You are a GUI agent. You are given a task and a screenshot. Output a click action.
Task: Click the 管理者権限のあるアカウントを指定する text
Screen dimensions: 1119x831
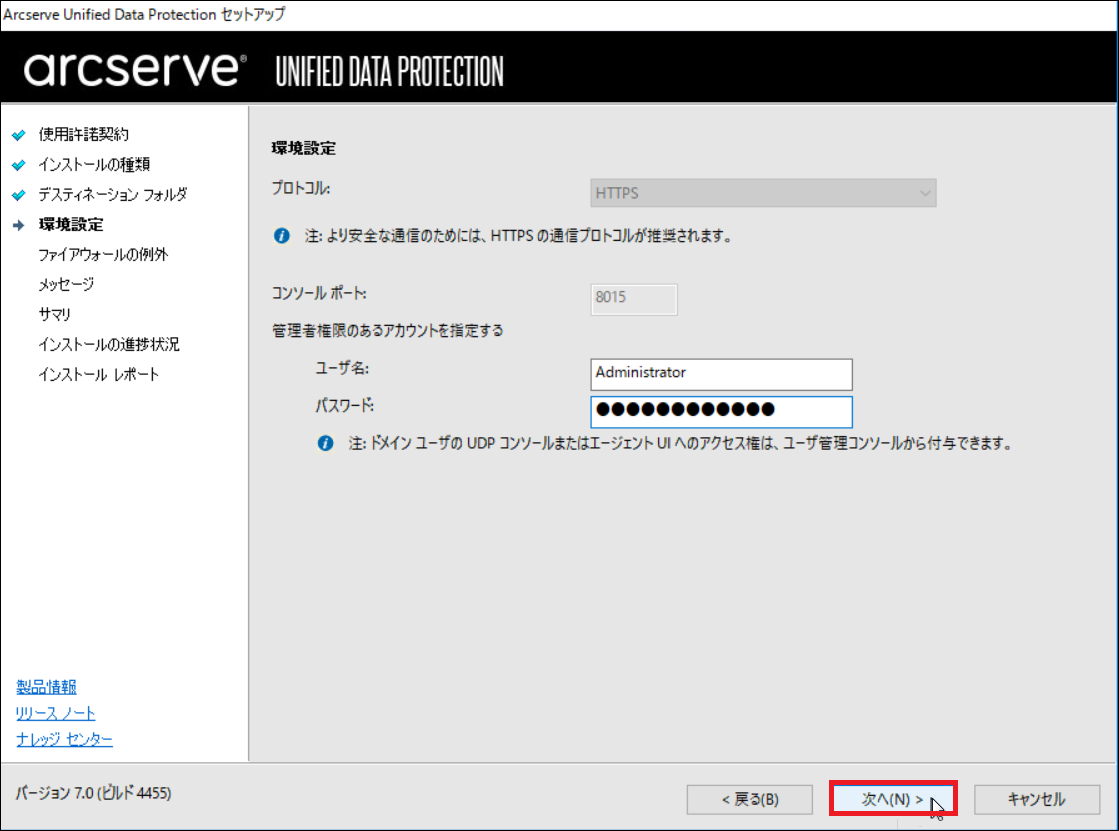coord(388,331)
